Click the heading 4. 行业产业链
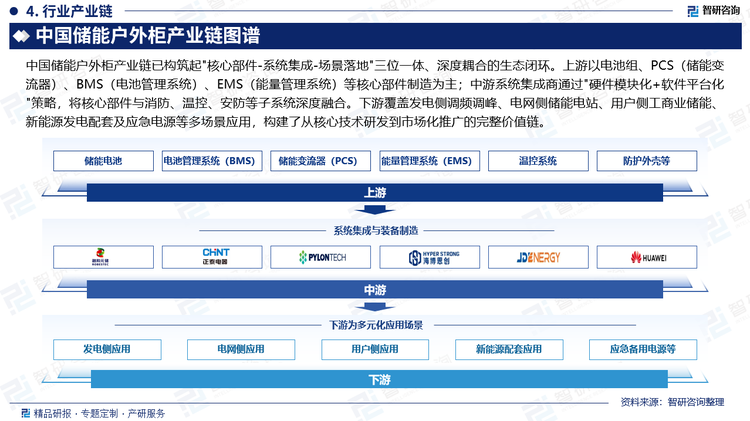The height and width of the screenshot is (421, 750). (x=69, y=11)
